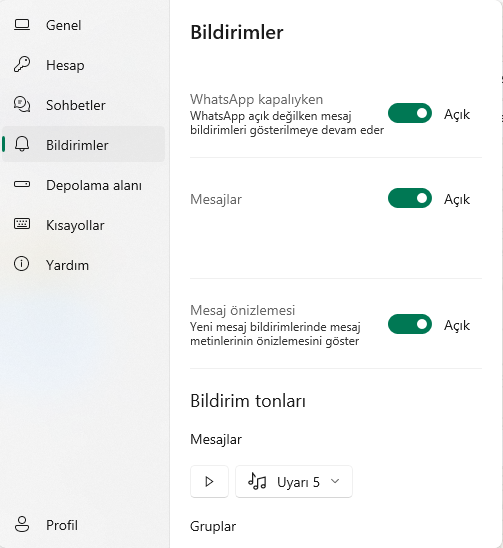Click the chevron arrow beside Uyarı 5
This screenshot has height=548, width=503.
[335, 481]
